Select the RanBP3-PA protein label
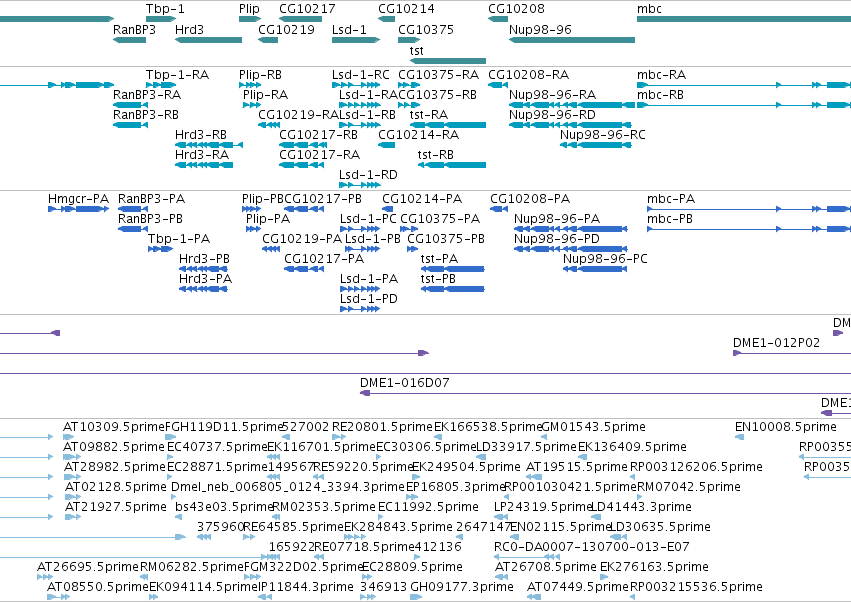Screen dimensions: 851x602 pyautogui.click(x=151, y=199)
